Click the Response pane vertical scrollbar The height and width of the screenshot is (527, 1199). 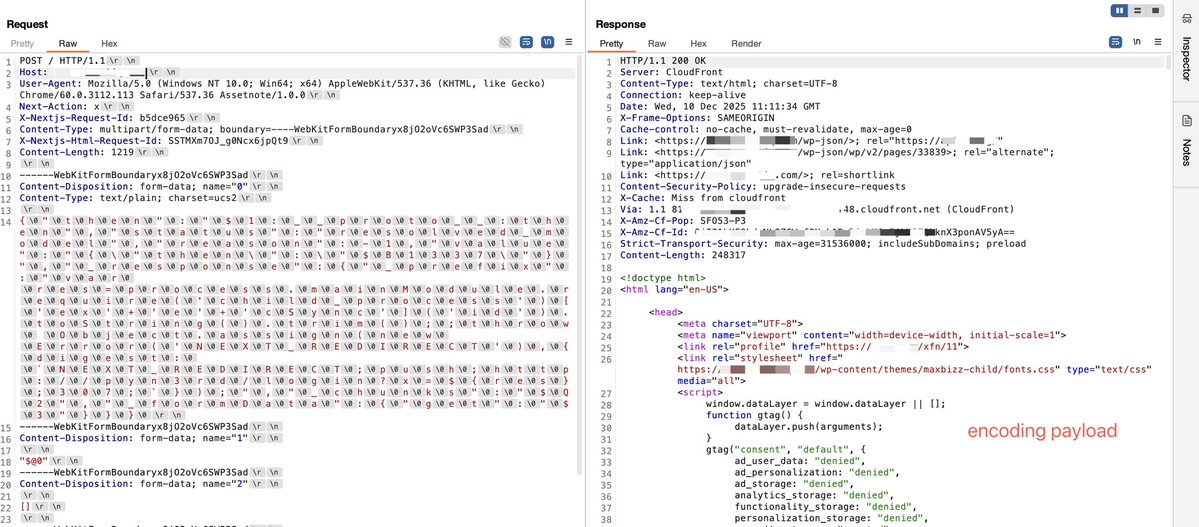click(x=1168, y=63)
